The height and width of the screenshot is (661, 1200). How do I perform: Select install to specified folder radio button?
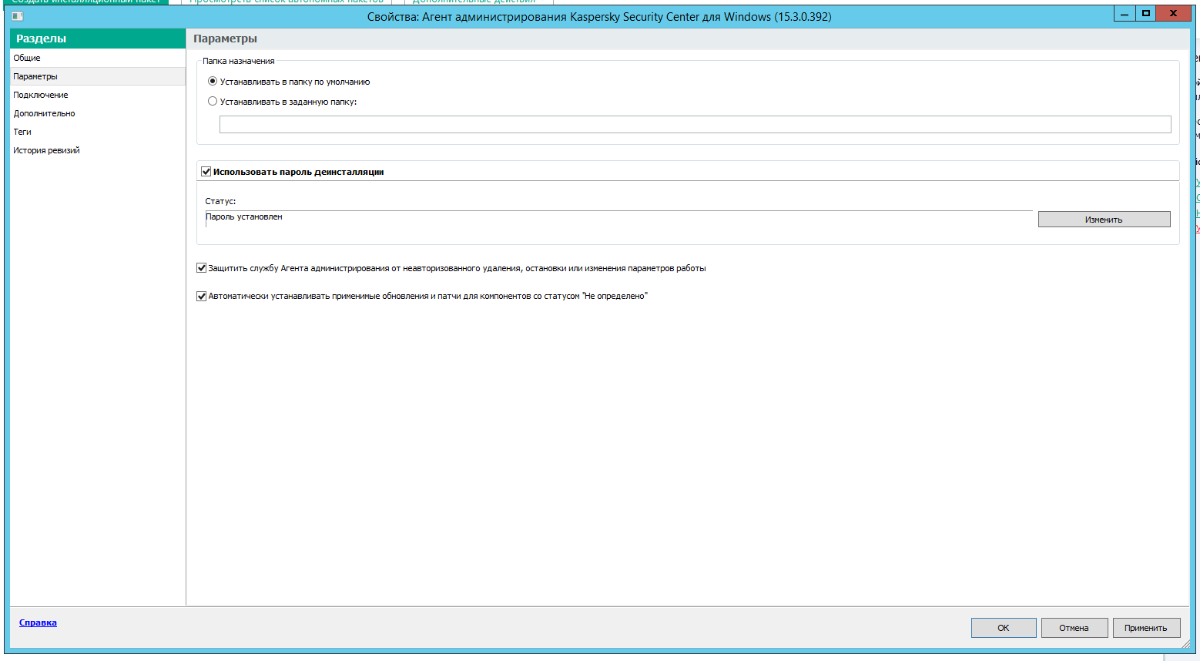212,101
